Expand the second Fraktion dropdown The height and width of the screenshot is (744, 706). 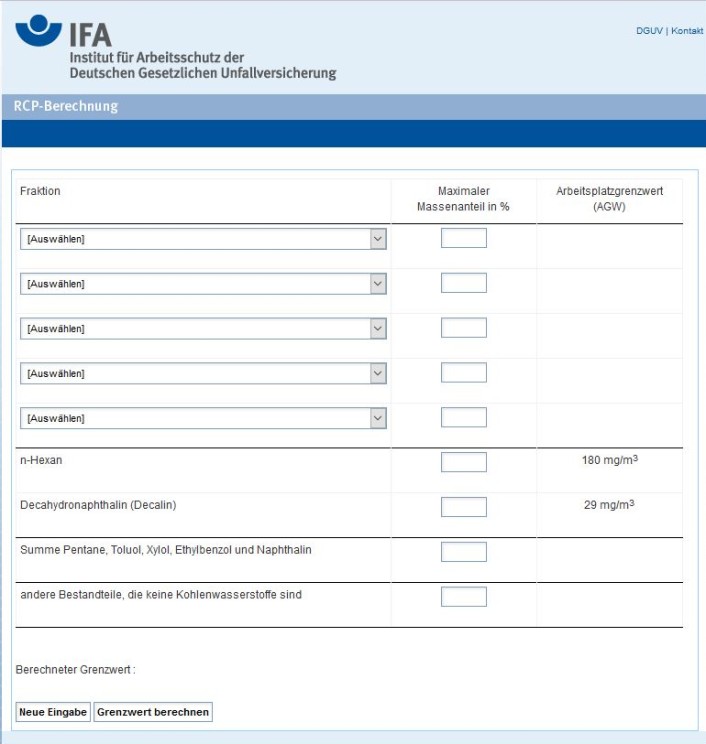[x=203, y=284]
